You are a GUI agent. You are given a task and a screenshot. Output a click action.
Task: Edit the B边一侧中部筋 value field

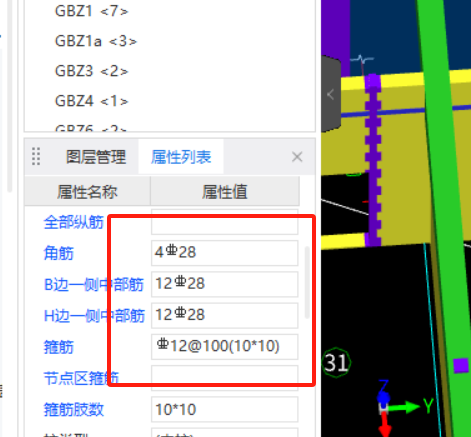click(224, 284)
